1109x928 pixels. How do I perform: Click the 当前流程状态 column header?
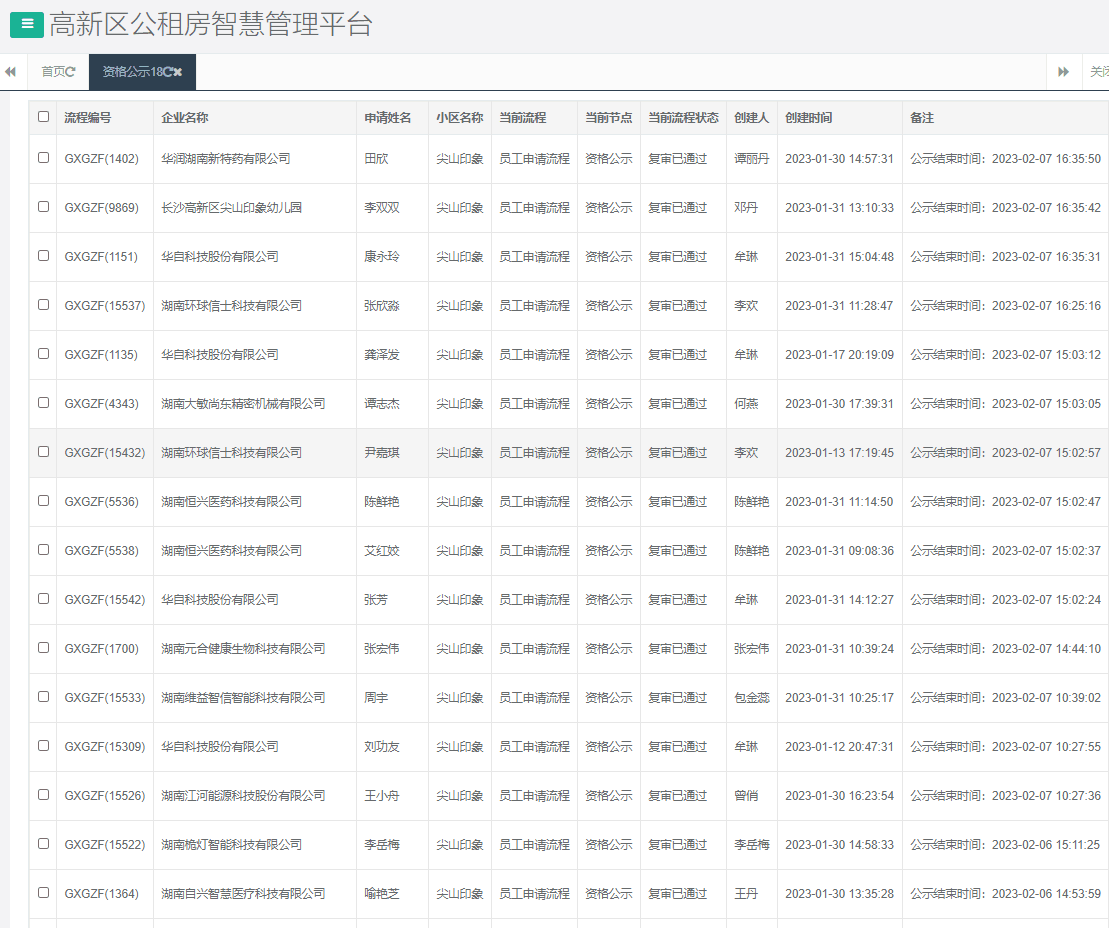tap(683, 118)
